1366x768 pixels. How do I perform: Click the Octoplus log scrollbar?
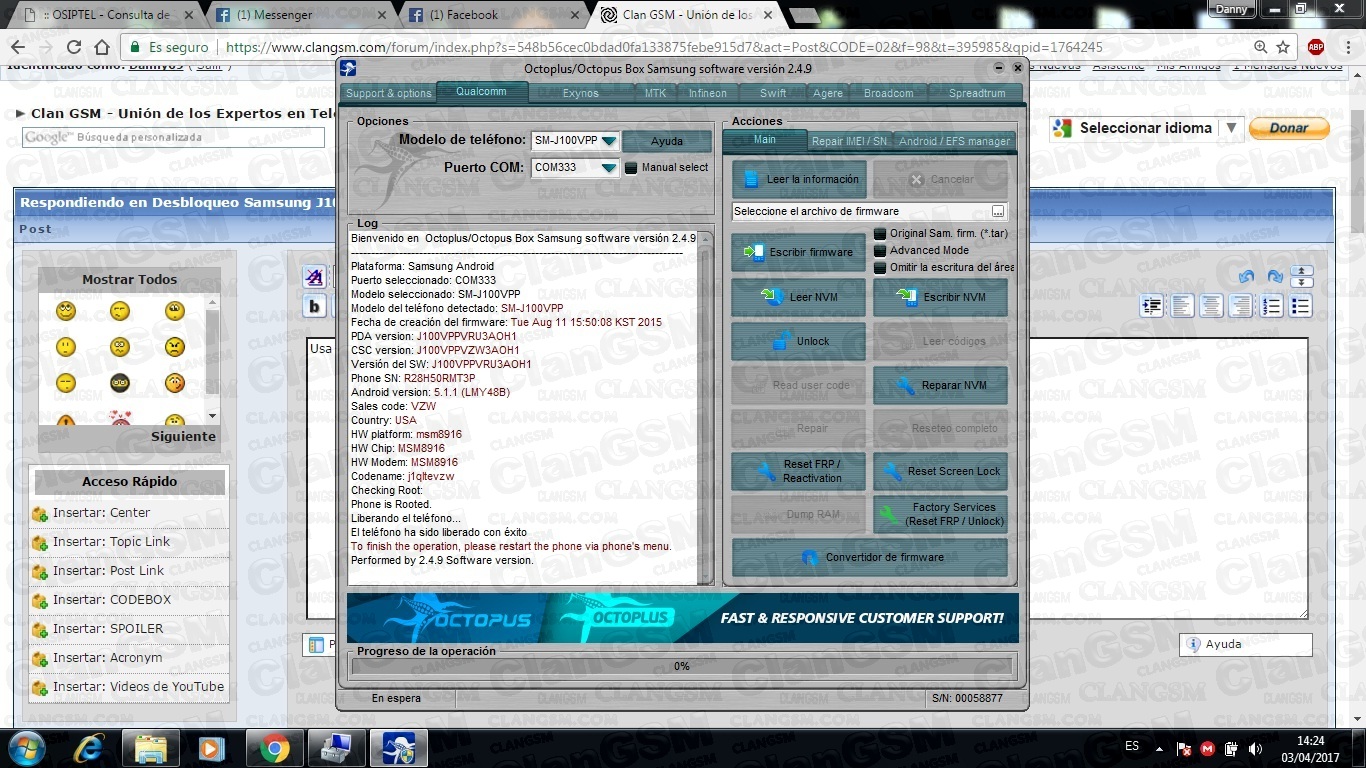[x=705, y=408]
